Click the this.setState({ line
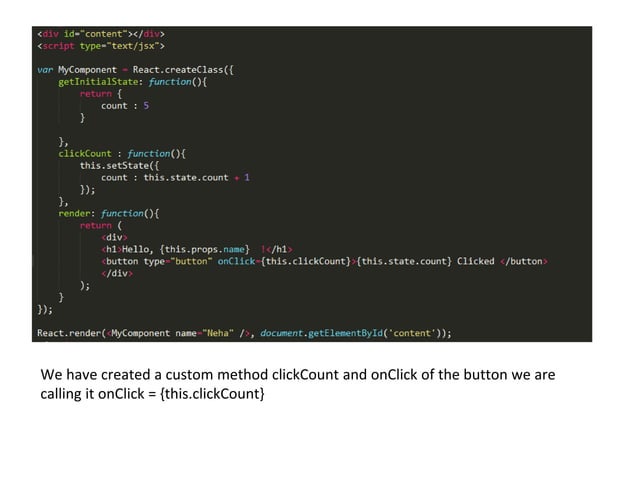 point(120,166)
